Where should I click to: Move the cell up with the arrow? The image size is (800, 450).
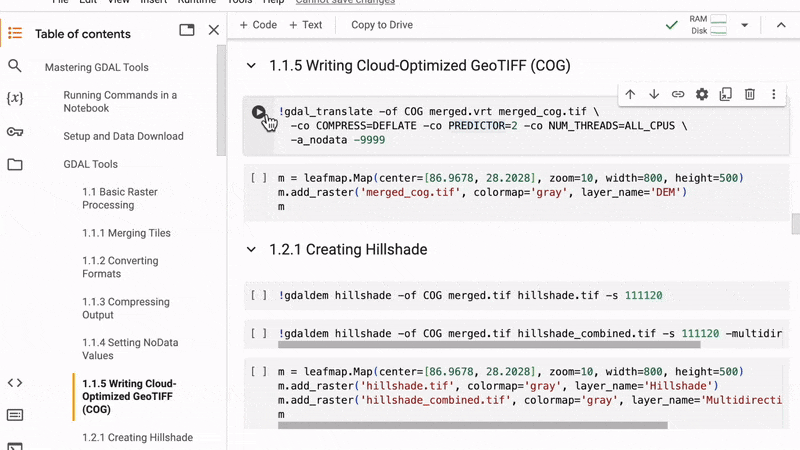point(630,94)
